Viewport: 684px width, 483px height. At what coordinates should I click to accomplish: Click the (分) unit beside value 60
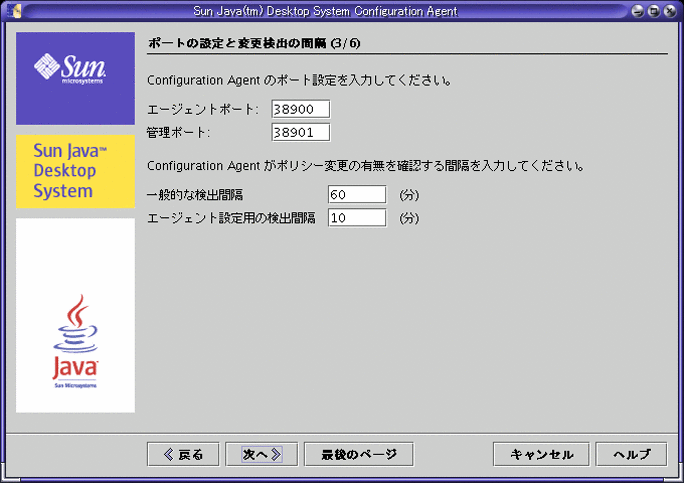click(x=409, y=195)
